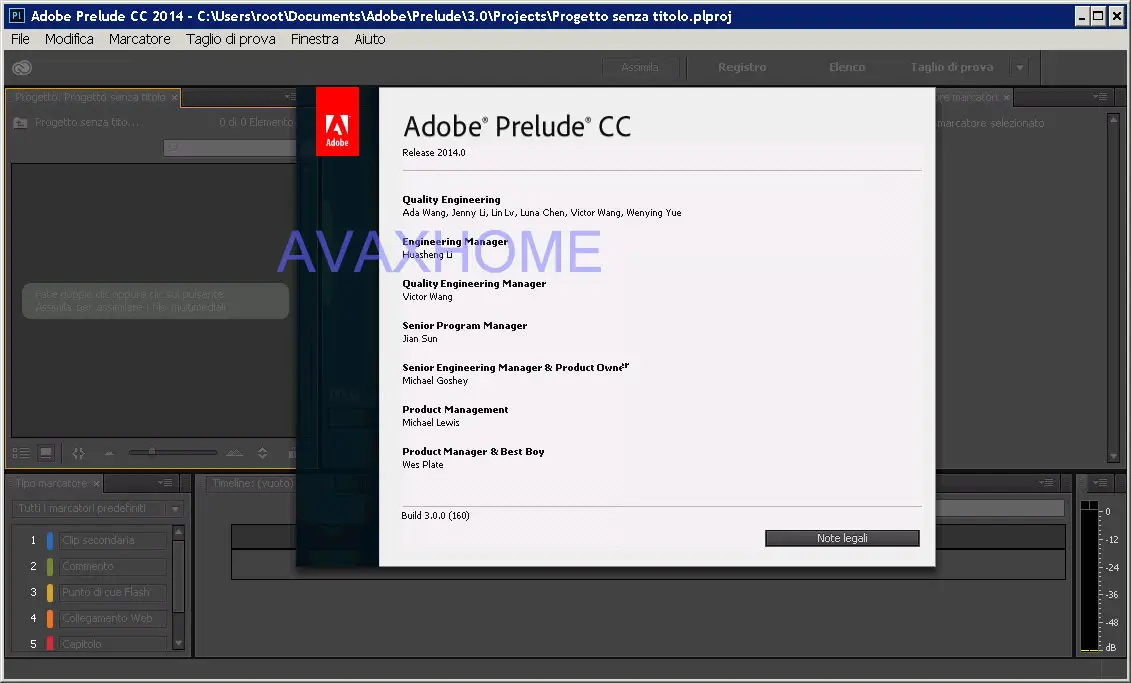The width and height of the screenshot is (1131, 683).
Task: Click the sort order diamond icon
Action: pos(263,453)
